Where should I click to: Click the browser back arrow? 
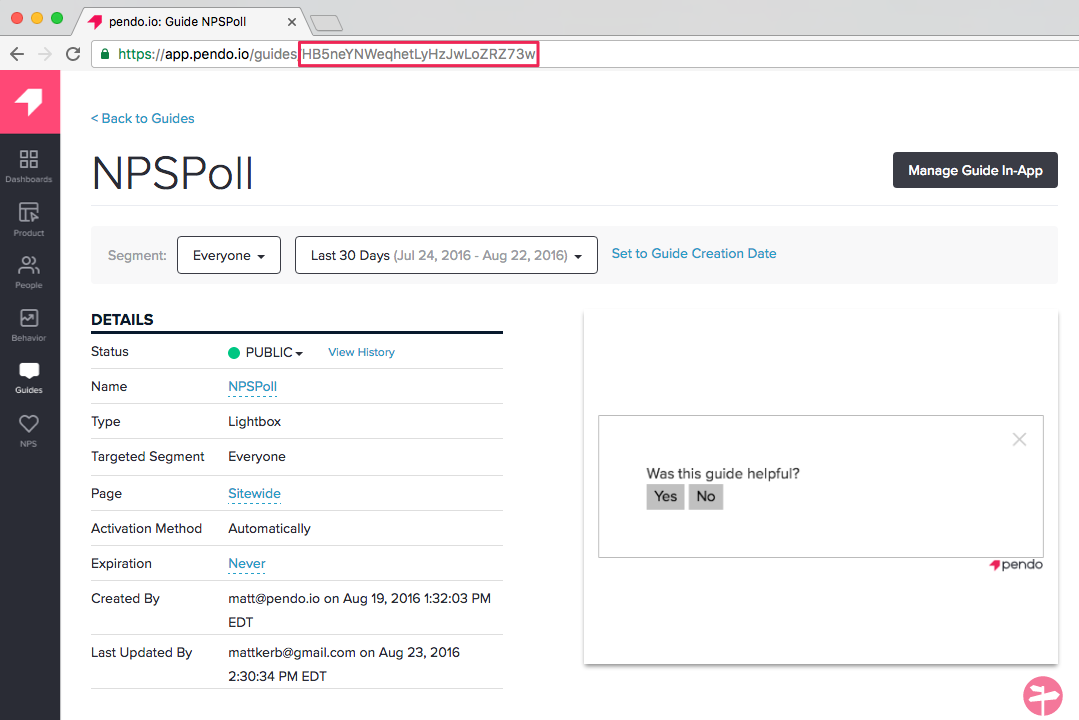17,54
